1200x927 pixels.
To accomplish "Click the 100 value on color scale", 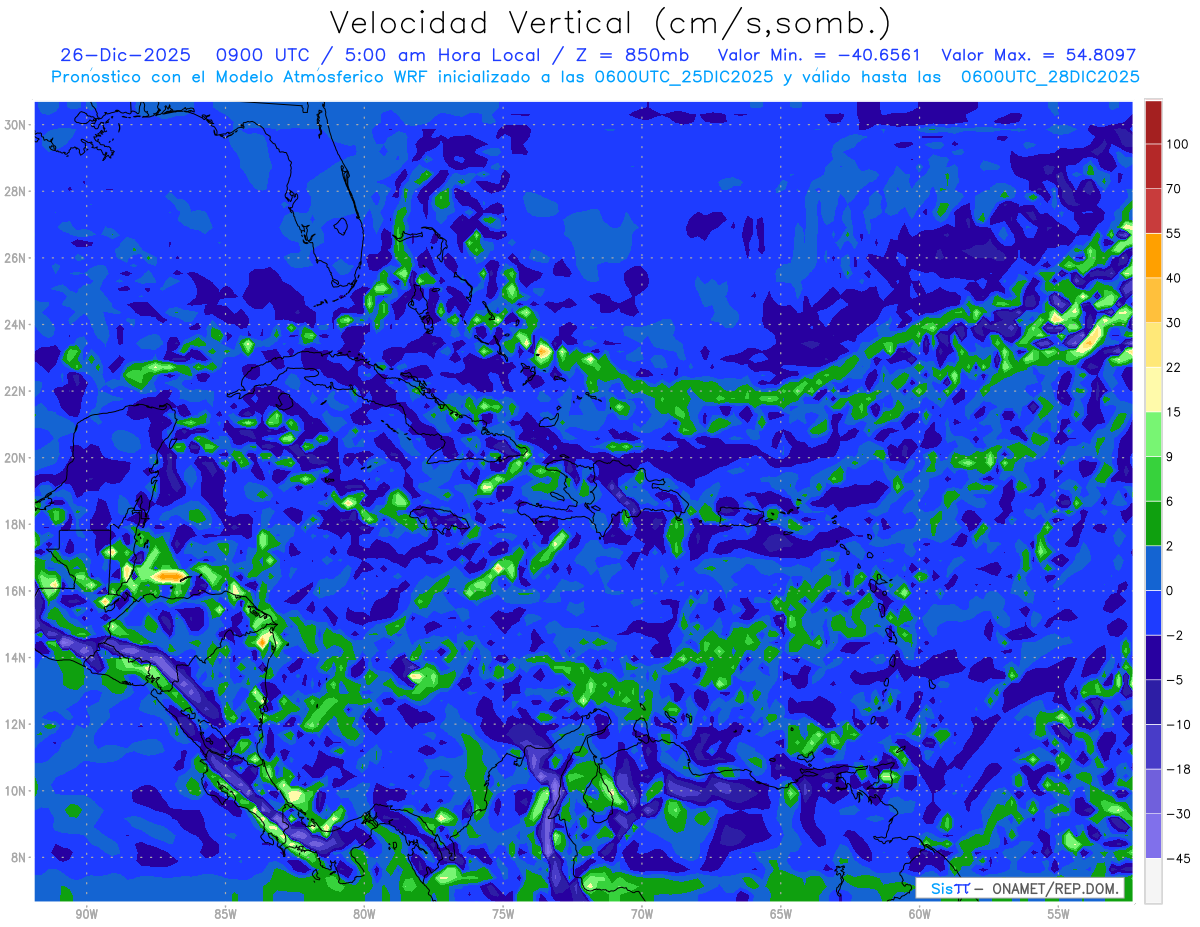I will pyautogui.click(x=1177, y=145).
